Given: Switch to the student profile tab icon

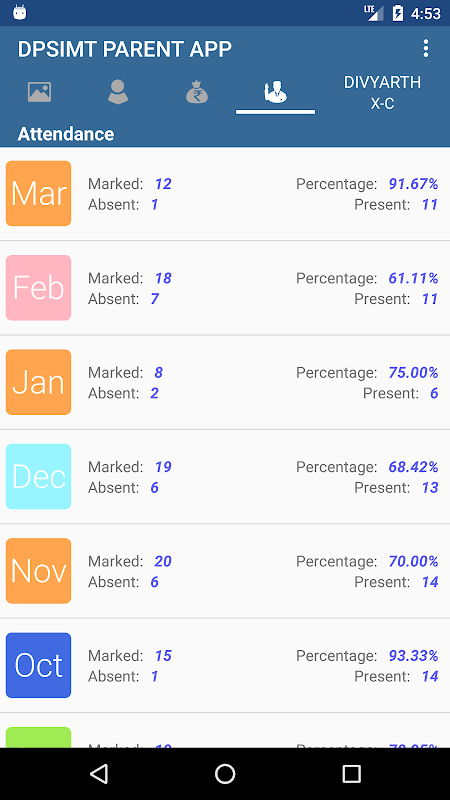Looking at the screenshot, I should (118, 92).
